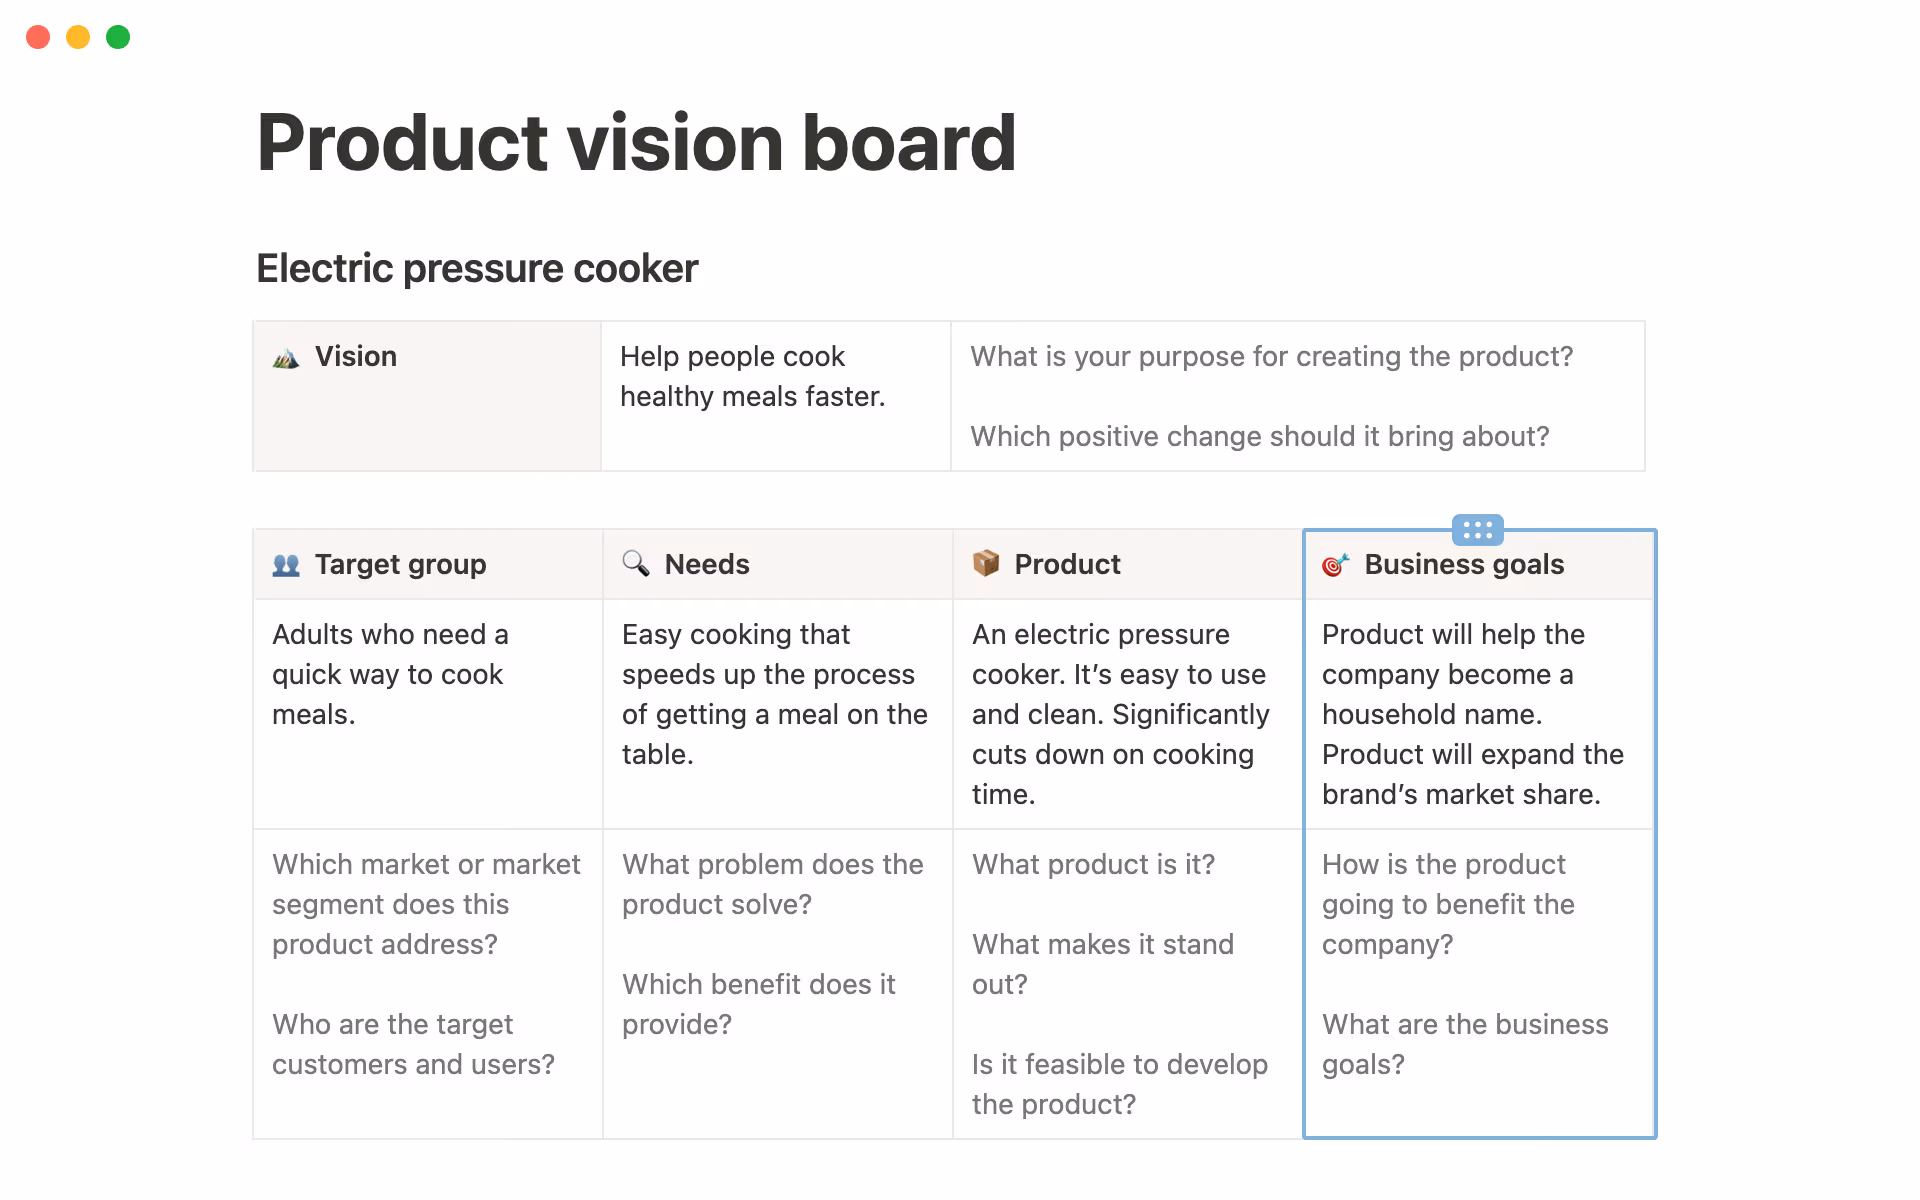This screenshot has width=1920, height=1200.
Task: Click 'How is the product going to benefit' text
Action: tap(1448, 904)
